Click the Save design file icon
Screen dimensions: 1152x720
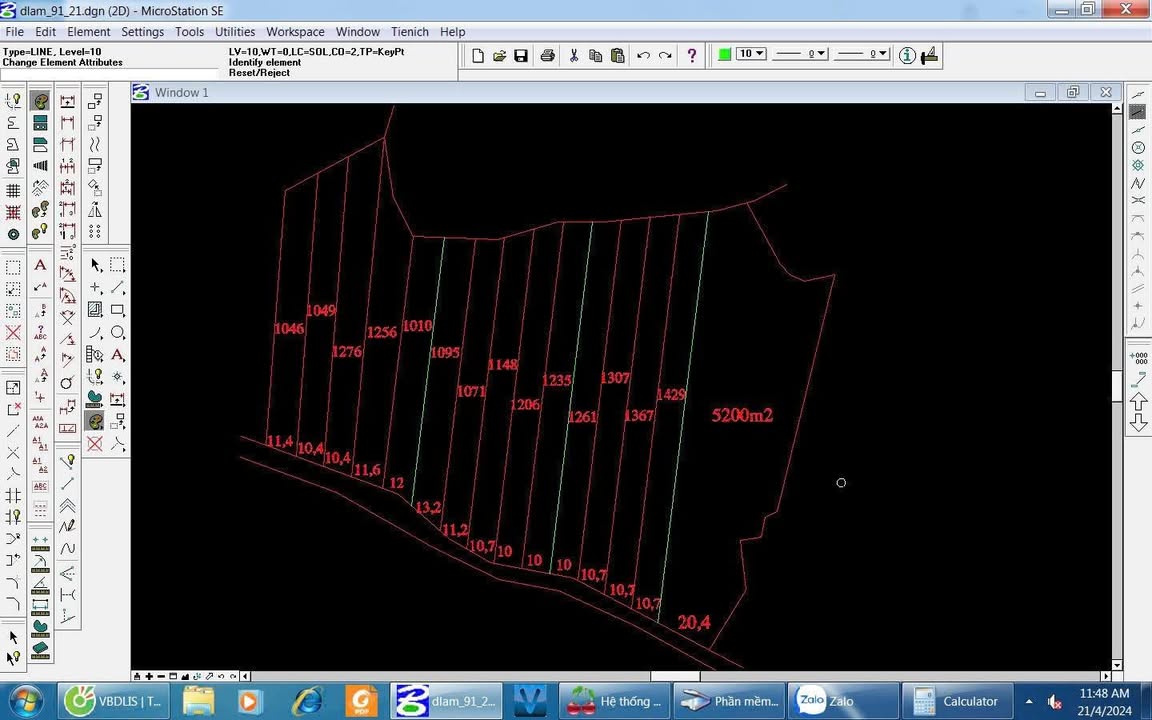coord(521,55)
